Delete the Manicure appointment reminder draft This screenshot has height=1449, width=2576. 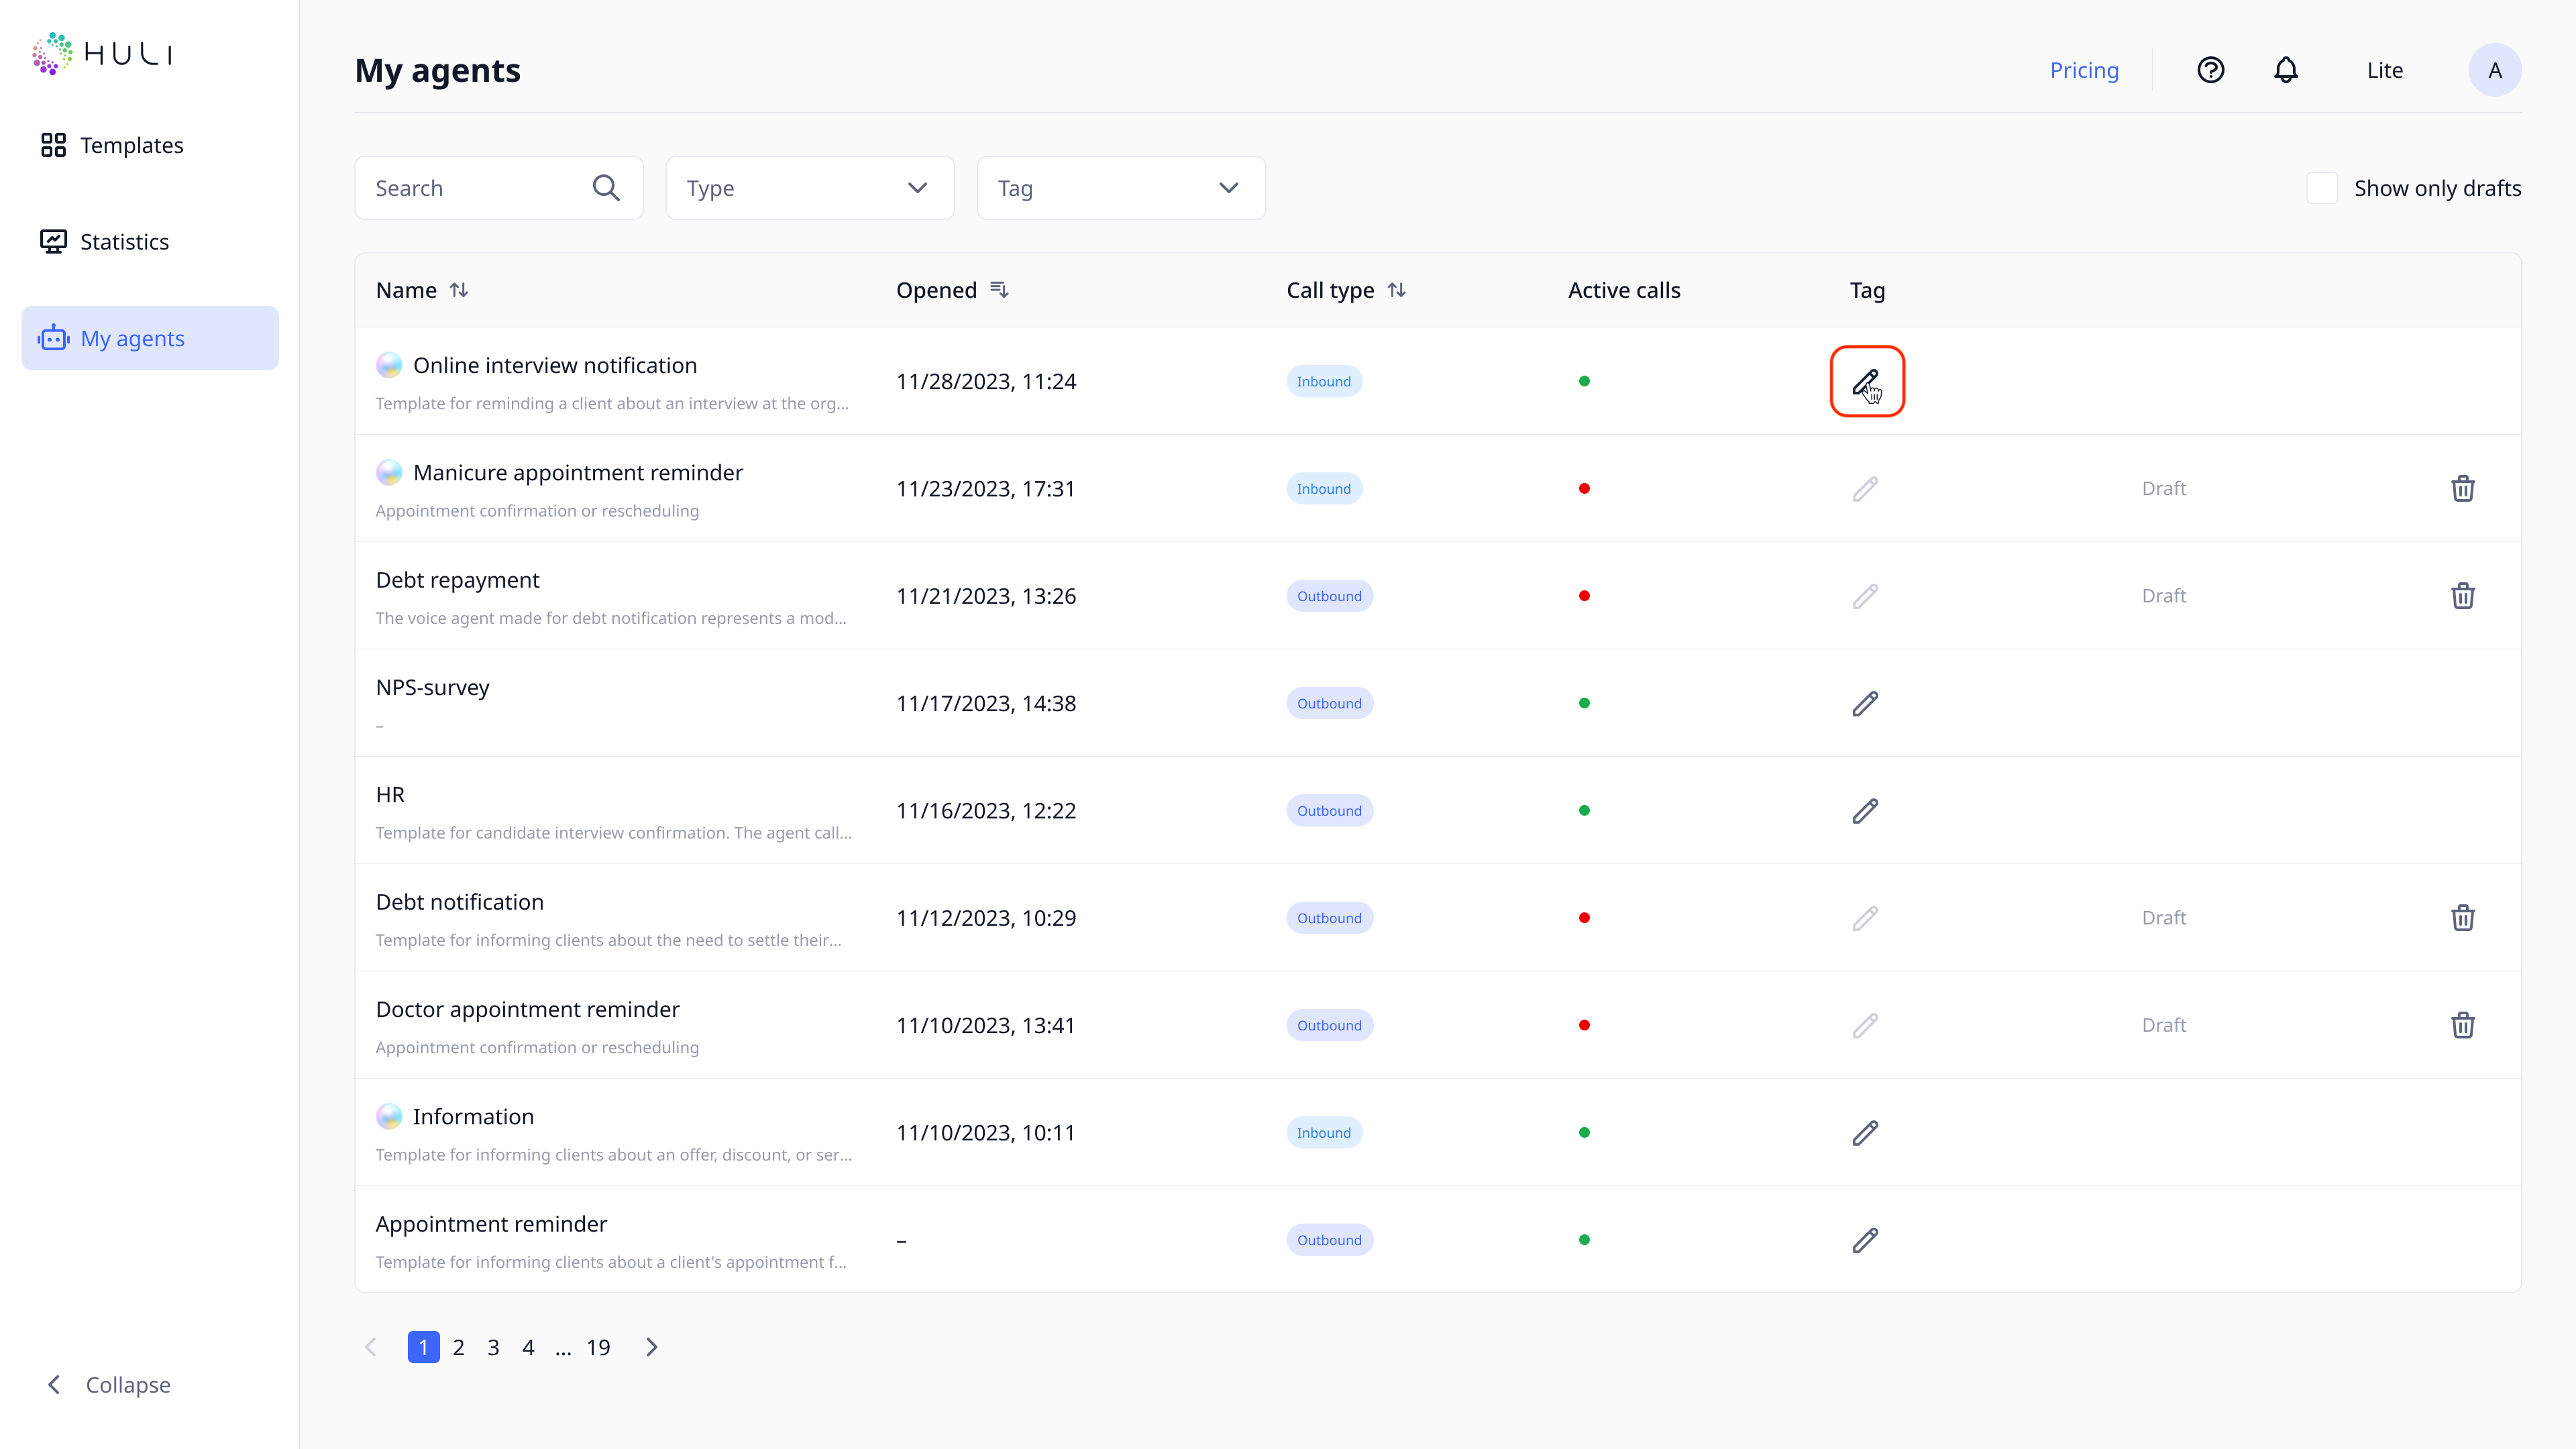(x=2462, y=489)
